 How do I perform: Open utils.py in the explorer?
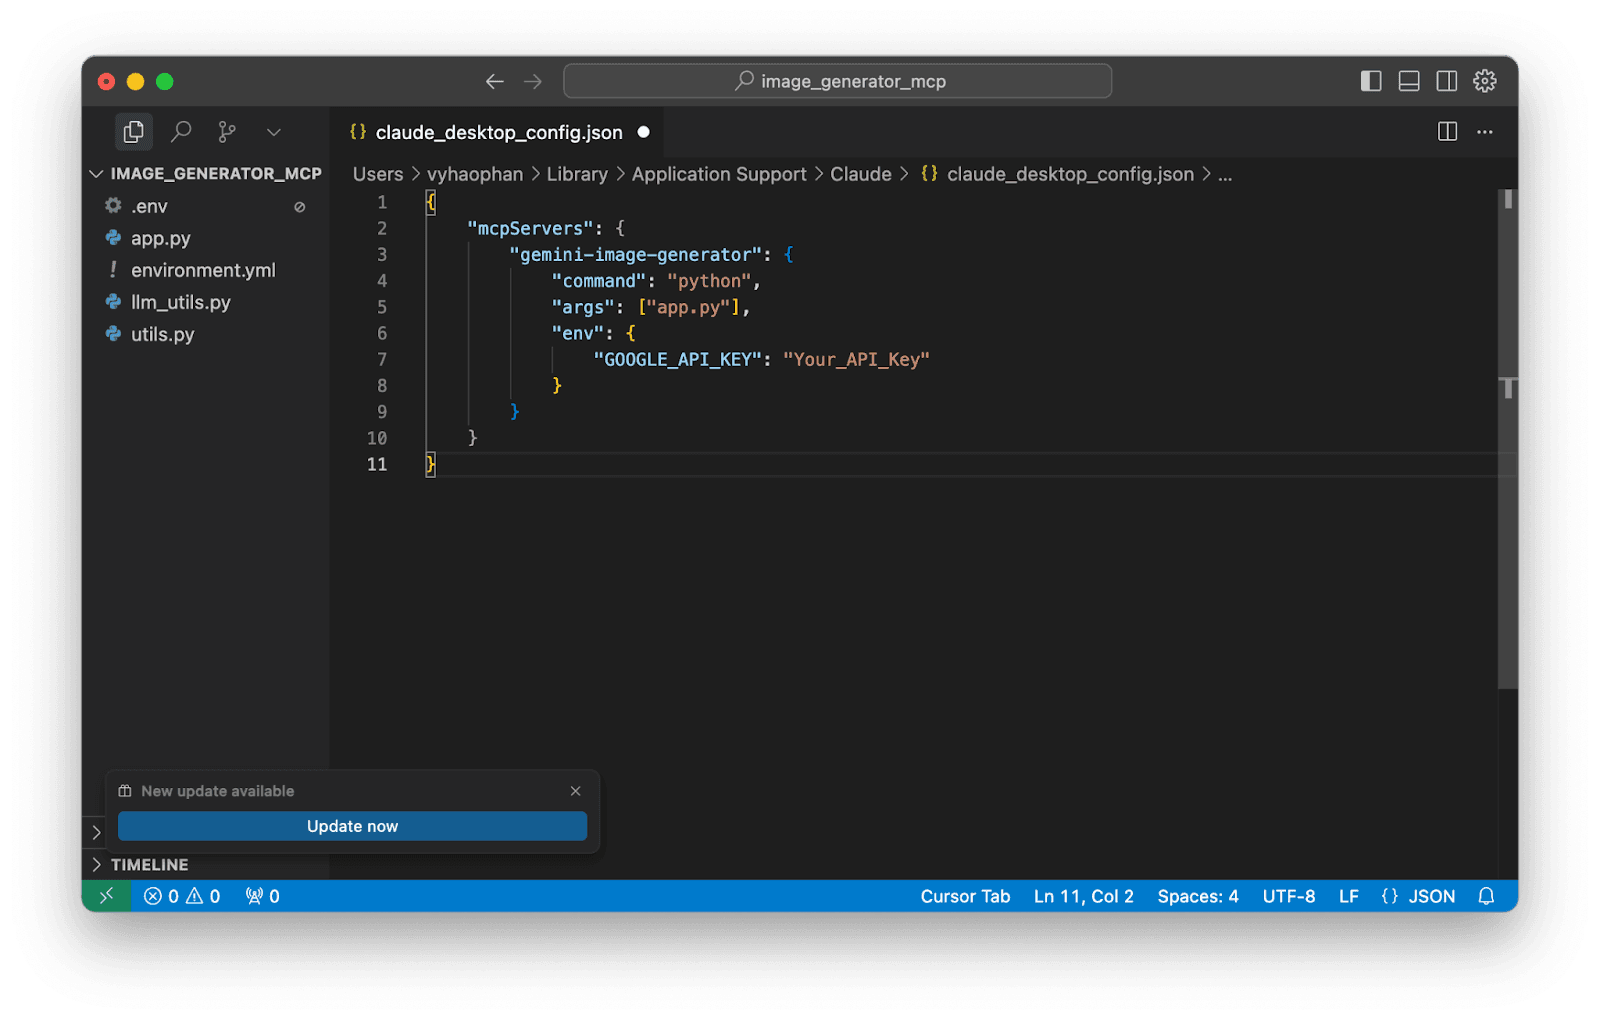point(206,334)
